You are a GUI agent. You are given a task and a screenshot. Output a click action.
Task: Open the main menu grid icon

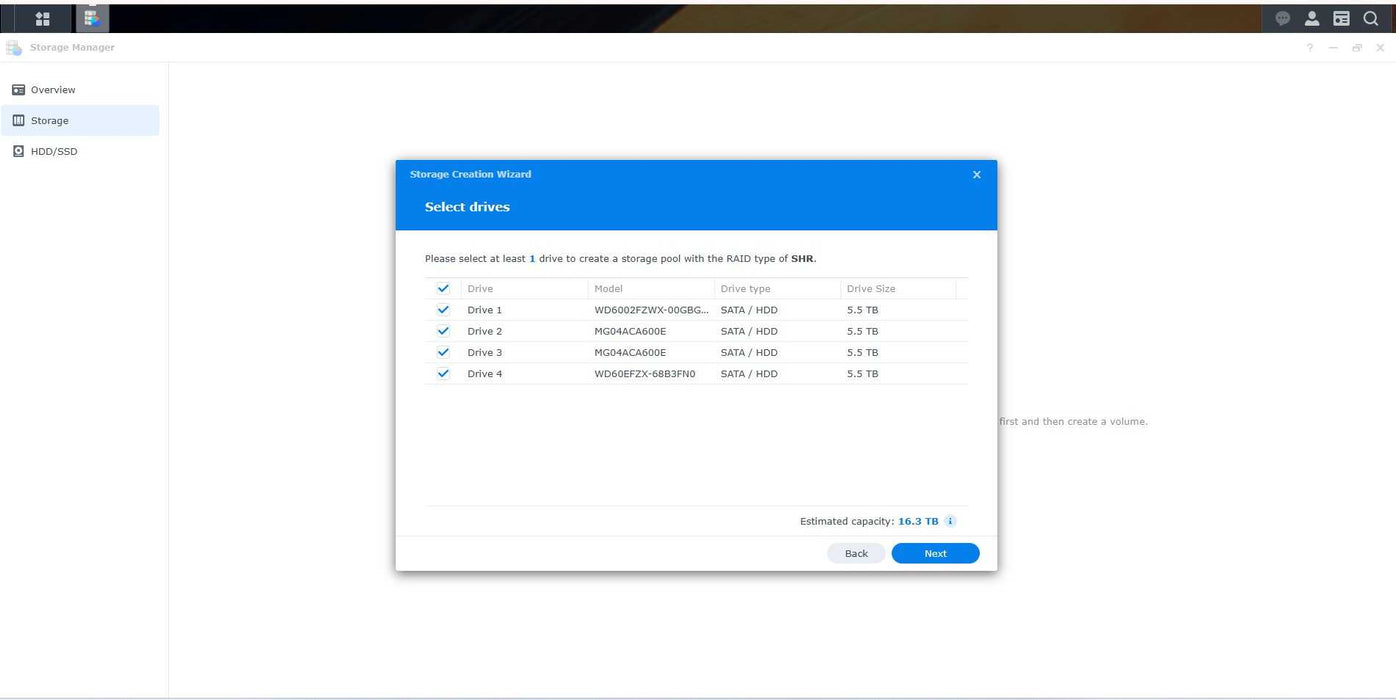[x=43, y=17]
